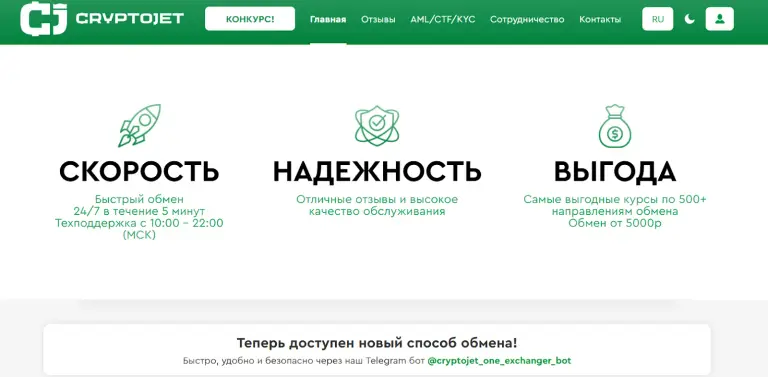The width and height of the screenshot is (768, 377).
Task: Click the НАДЕЖНОСТЬ heading
Action: pos(377,171)
